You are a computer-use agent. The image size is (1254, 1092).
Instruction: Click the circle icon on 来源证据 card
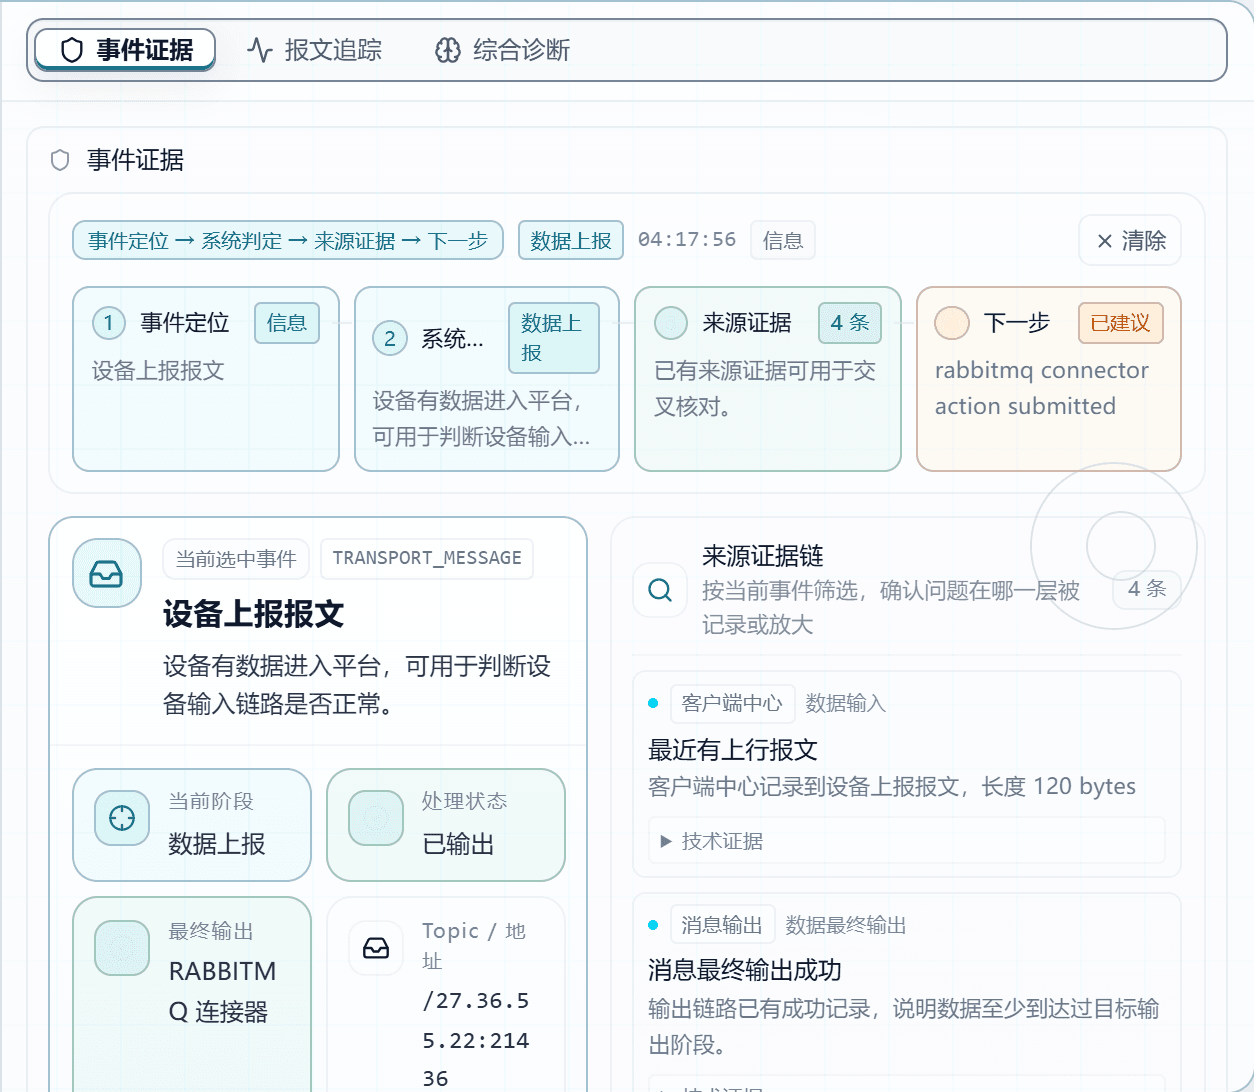[671, 323]
